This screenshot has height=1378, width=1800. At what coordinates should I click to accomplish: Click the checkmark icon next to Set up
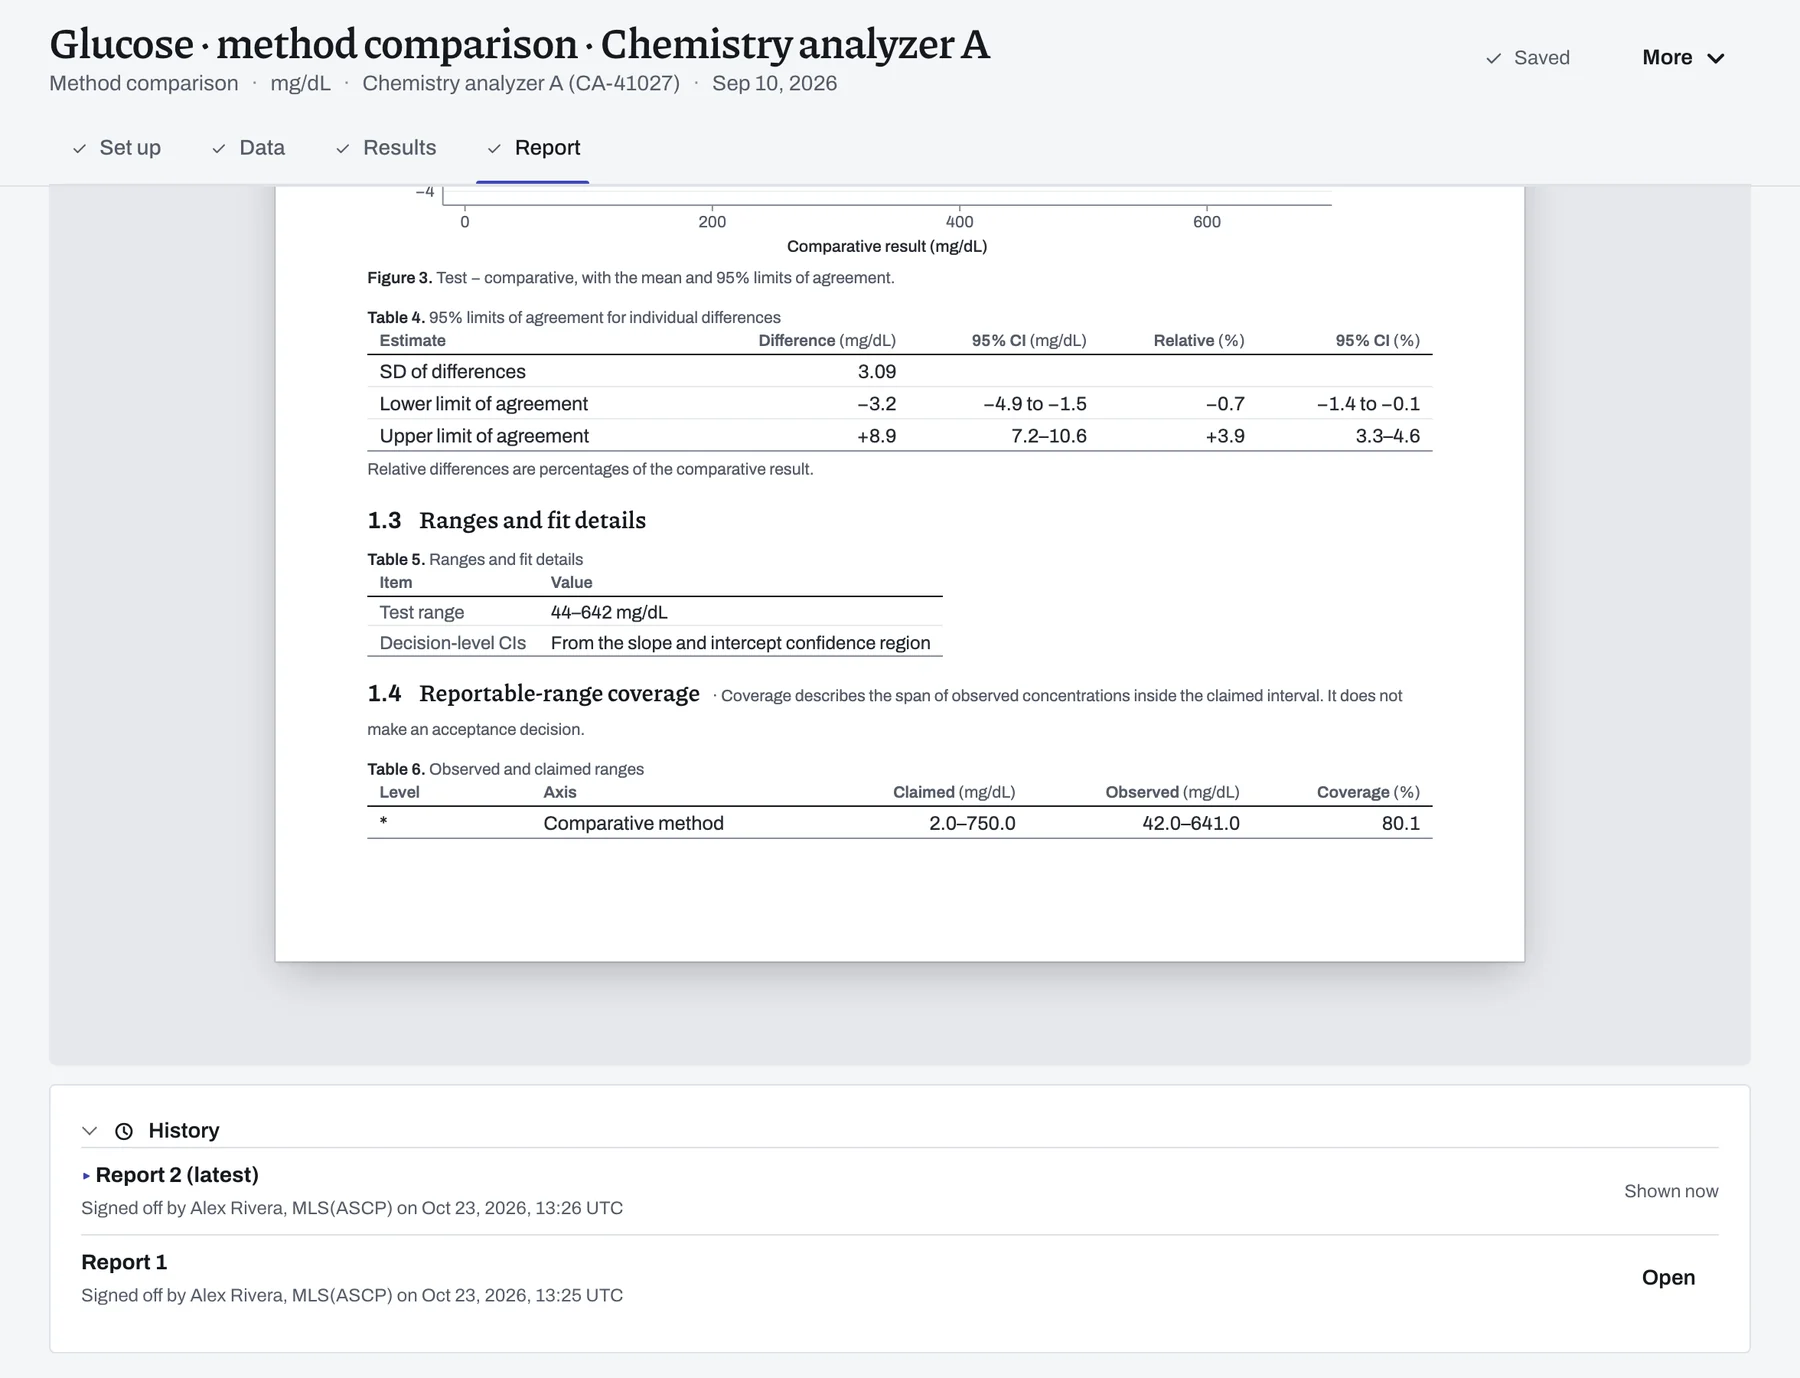[x=79, y=149]
